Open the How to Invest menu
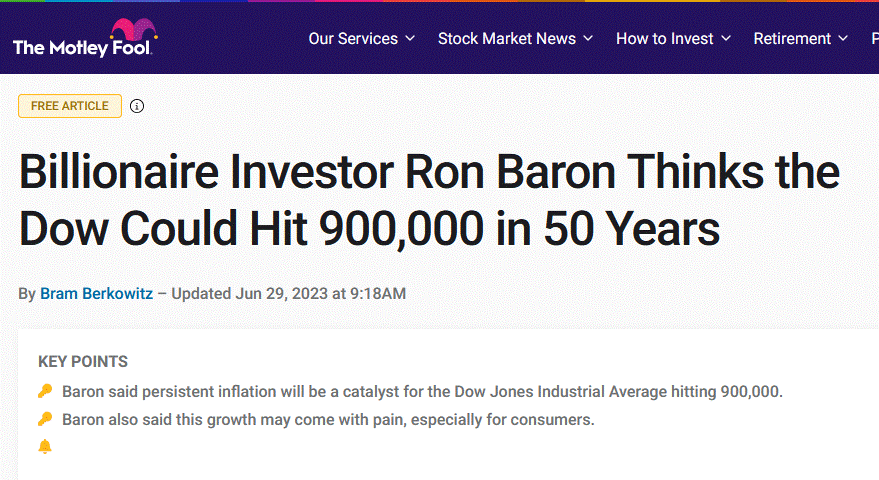 tap(665, 39)
